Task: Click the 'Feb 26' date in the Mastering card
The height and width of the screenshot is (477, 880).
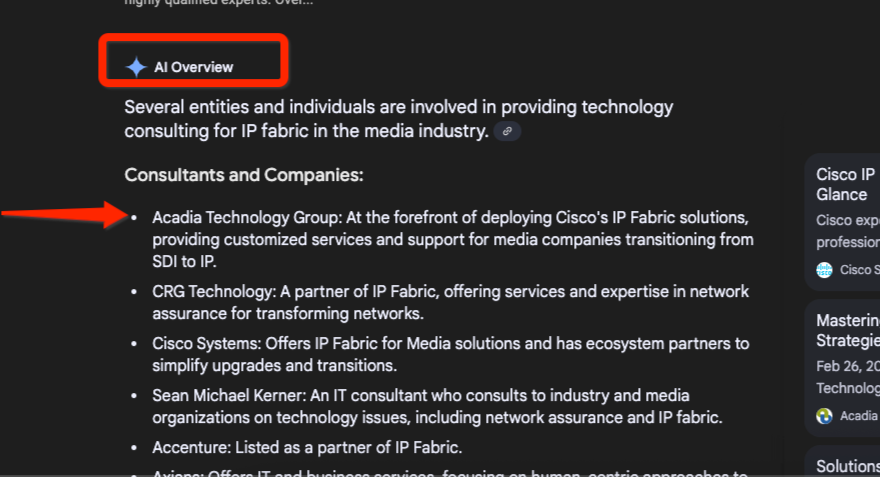Action: point(847,366)
